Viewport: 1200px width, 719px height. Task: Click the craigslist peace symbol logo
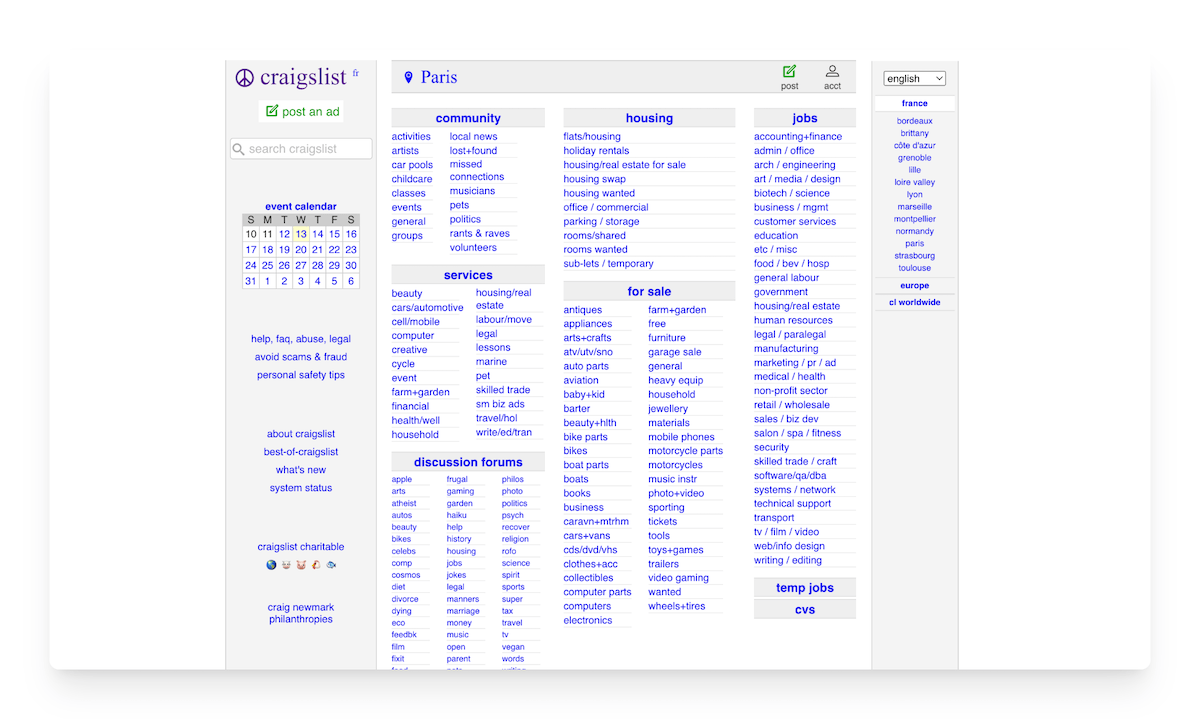point(245,78)
